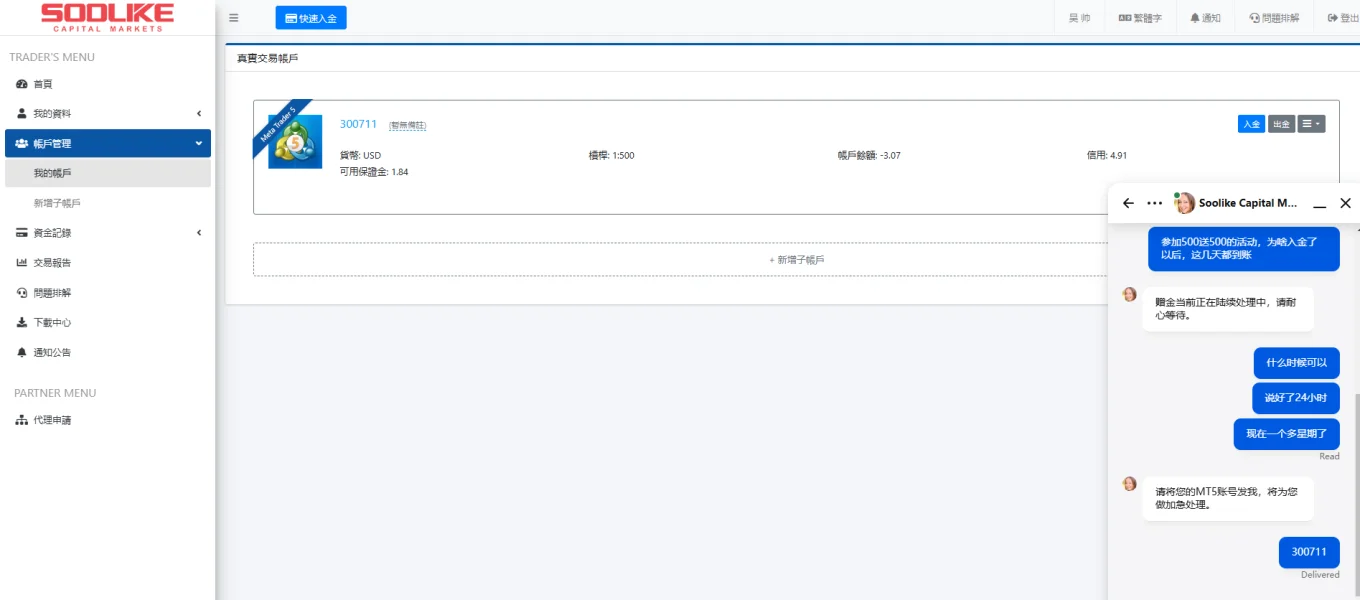Open 通知 notifications in top bar
Image resolution: width=1360 pixels, height=600 pixels.
click(1205, 18)
